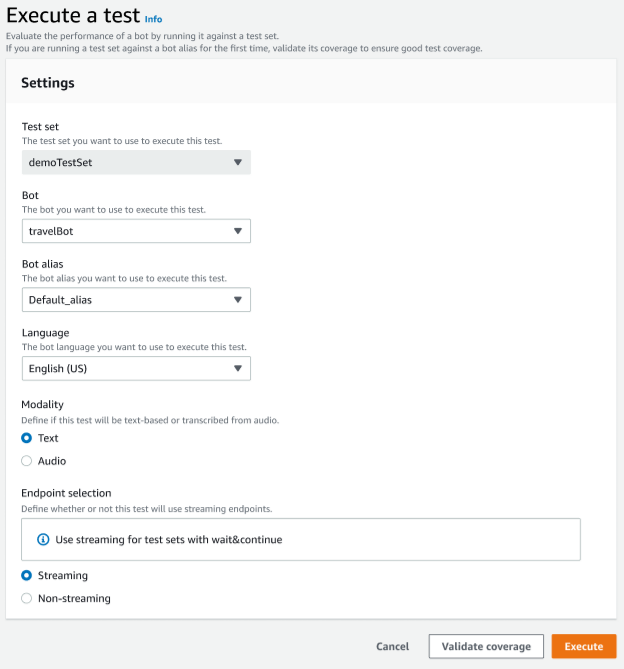
Task: Click the wait&continue streaming notice text
Action: tap(168, 539)
